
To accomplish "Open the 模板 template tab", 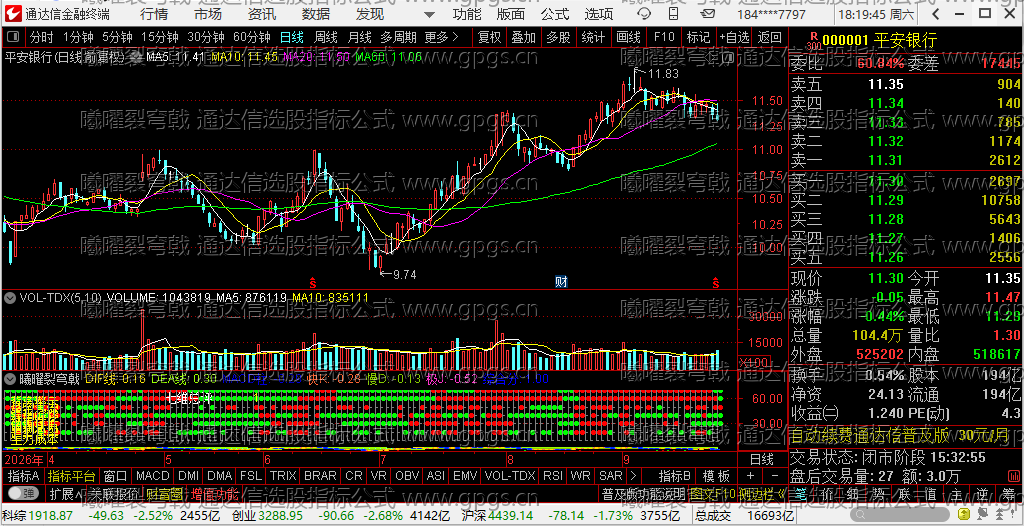I will tap(716, 476).
